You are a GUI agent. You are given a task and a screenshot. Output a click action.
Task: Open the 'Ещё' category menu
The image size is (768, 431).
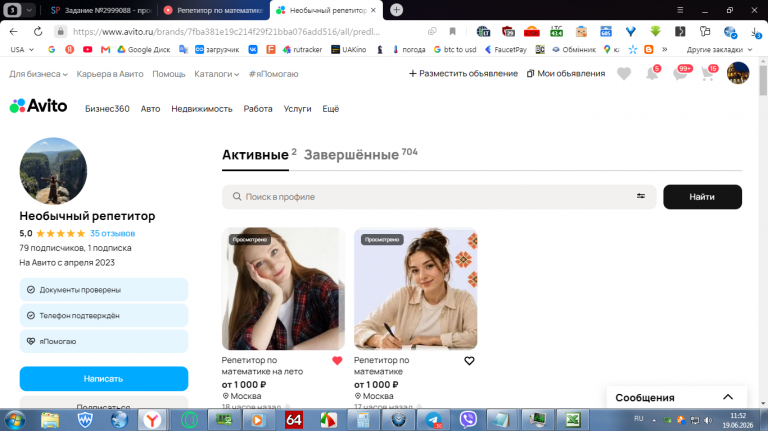point(331,109)
